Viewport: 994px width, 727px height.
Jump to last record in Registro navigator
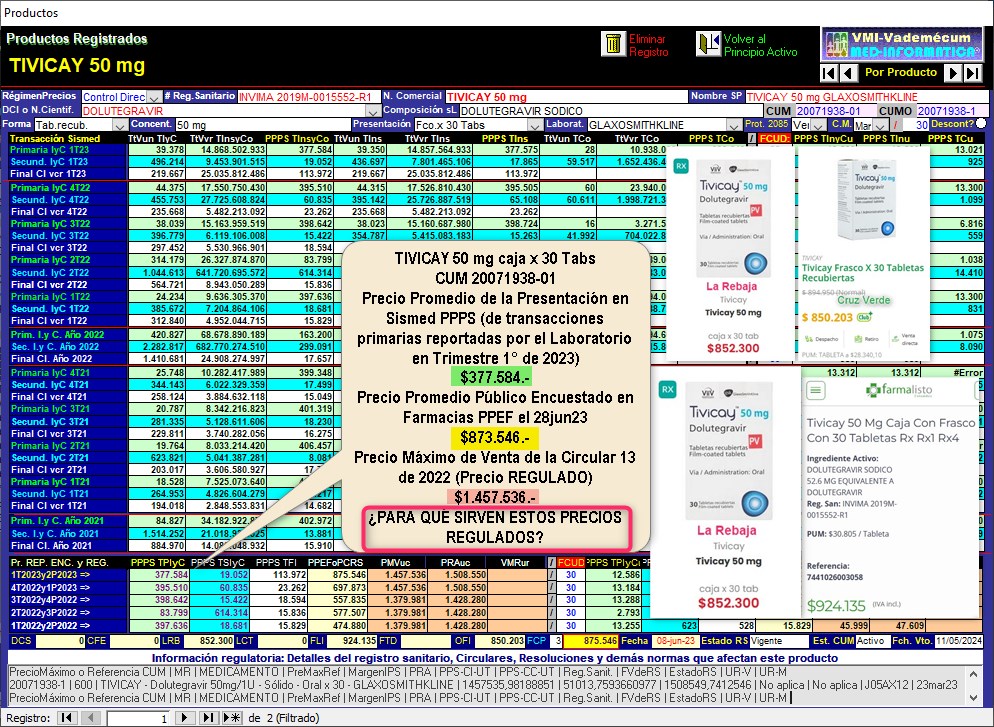pos(208,718)
